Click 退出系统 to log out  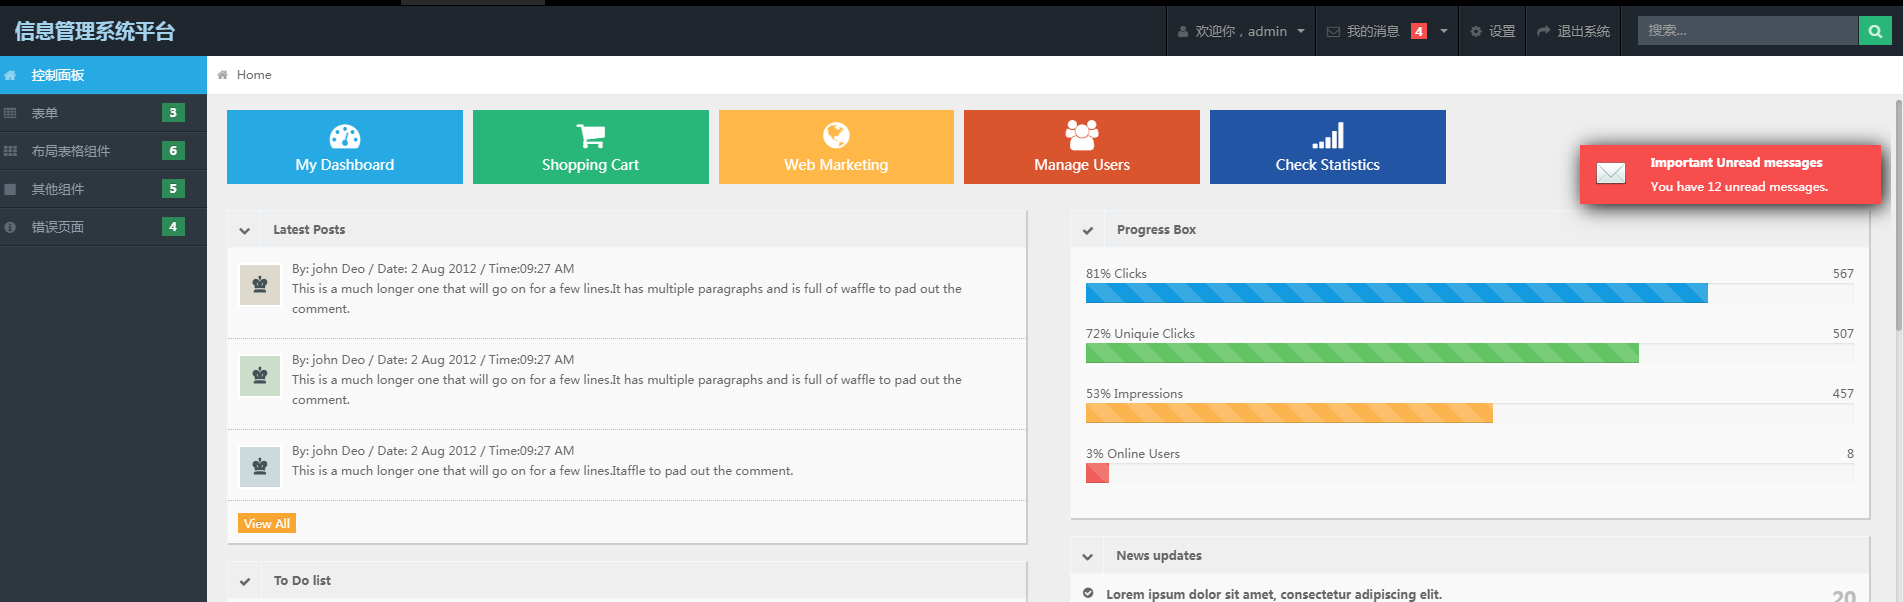pos(1574,31)
